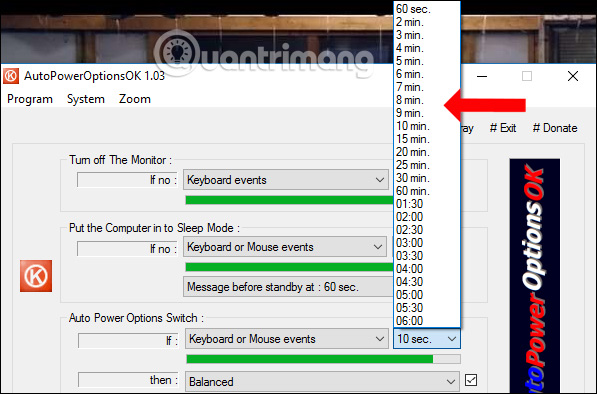The height and width of the screenshot is (394, 597).
Task: Click the AutoPowerOptionsOK title bar icon
Action: click(11, 76)
